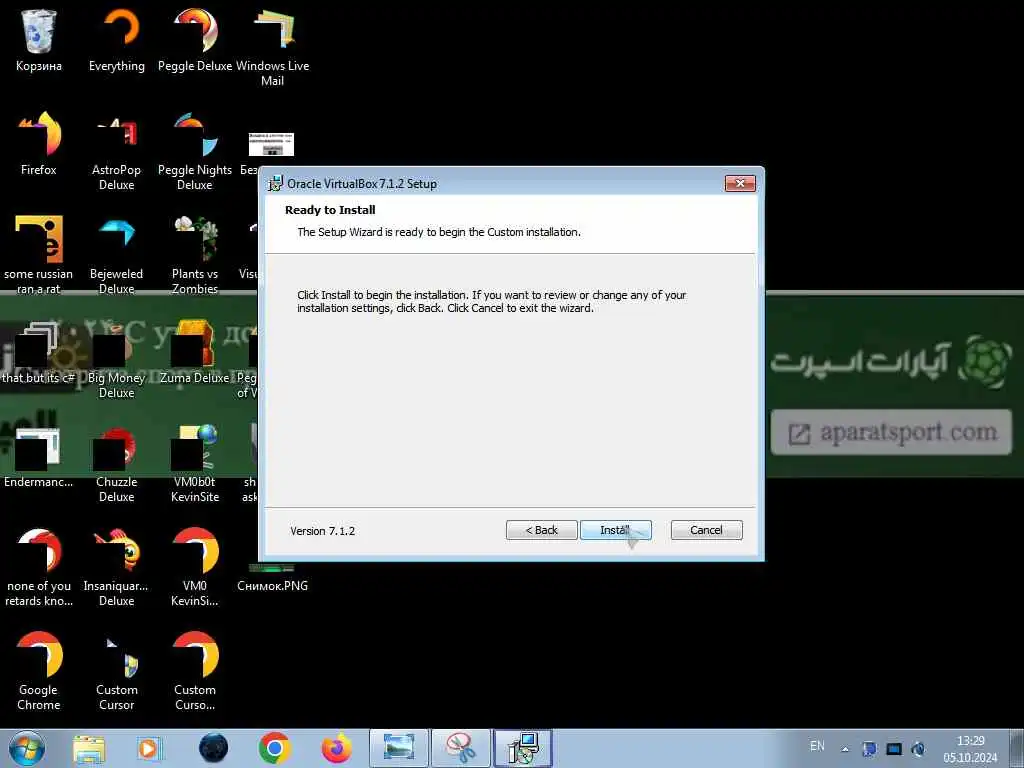Image resolution: width=1024 pixels, height=768 pixels.
Task: Open the Windows Start menu
Action: click(27, 748)
